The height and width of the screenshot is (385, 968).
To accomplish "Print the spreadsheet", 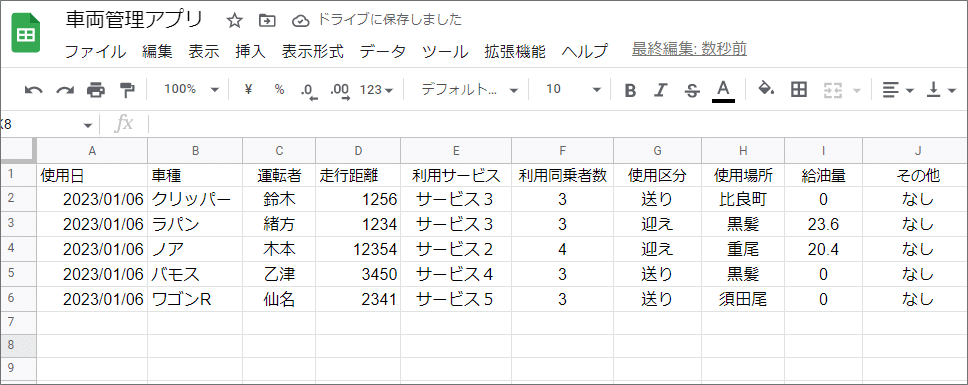I will (96, 90).
